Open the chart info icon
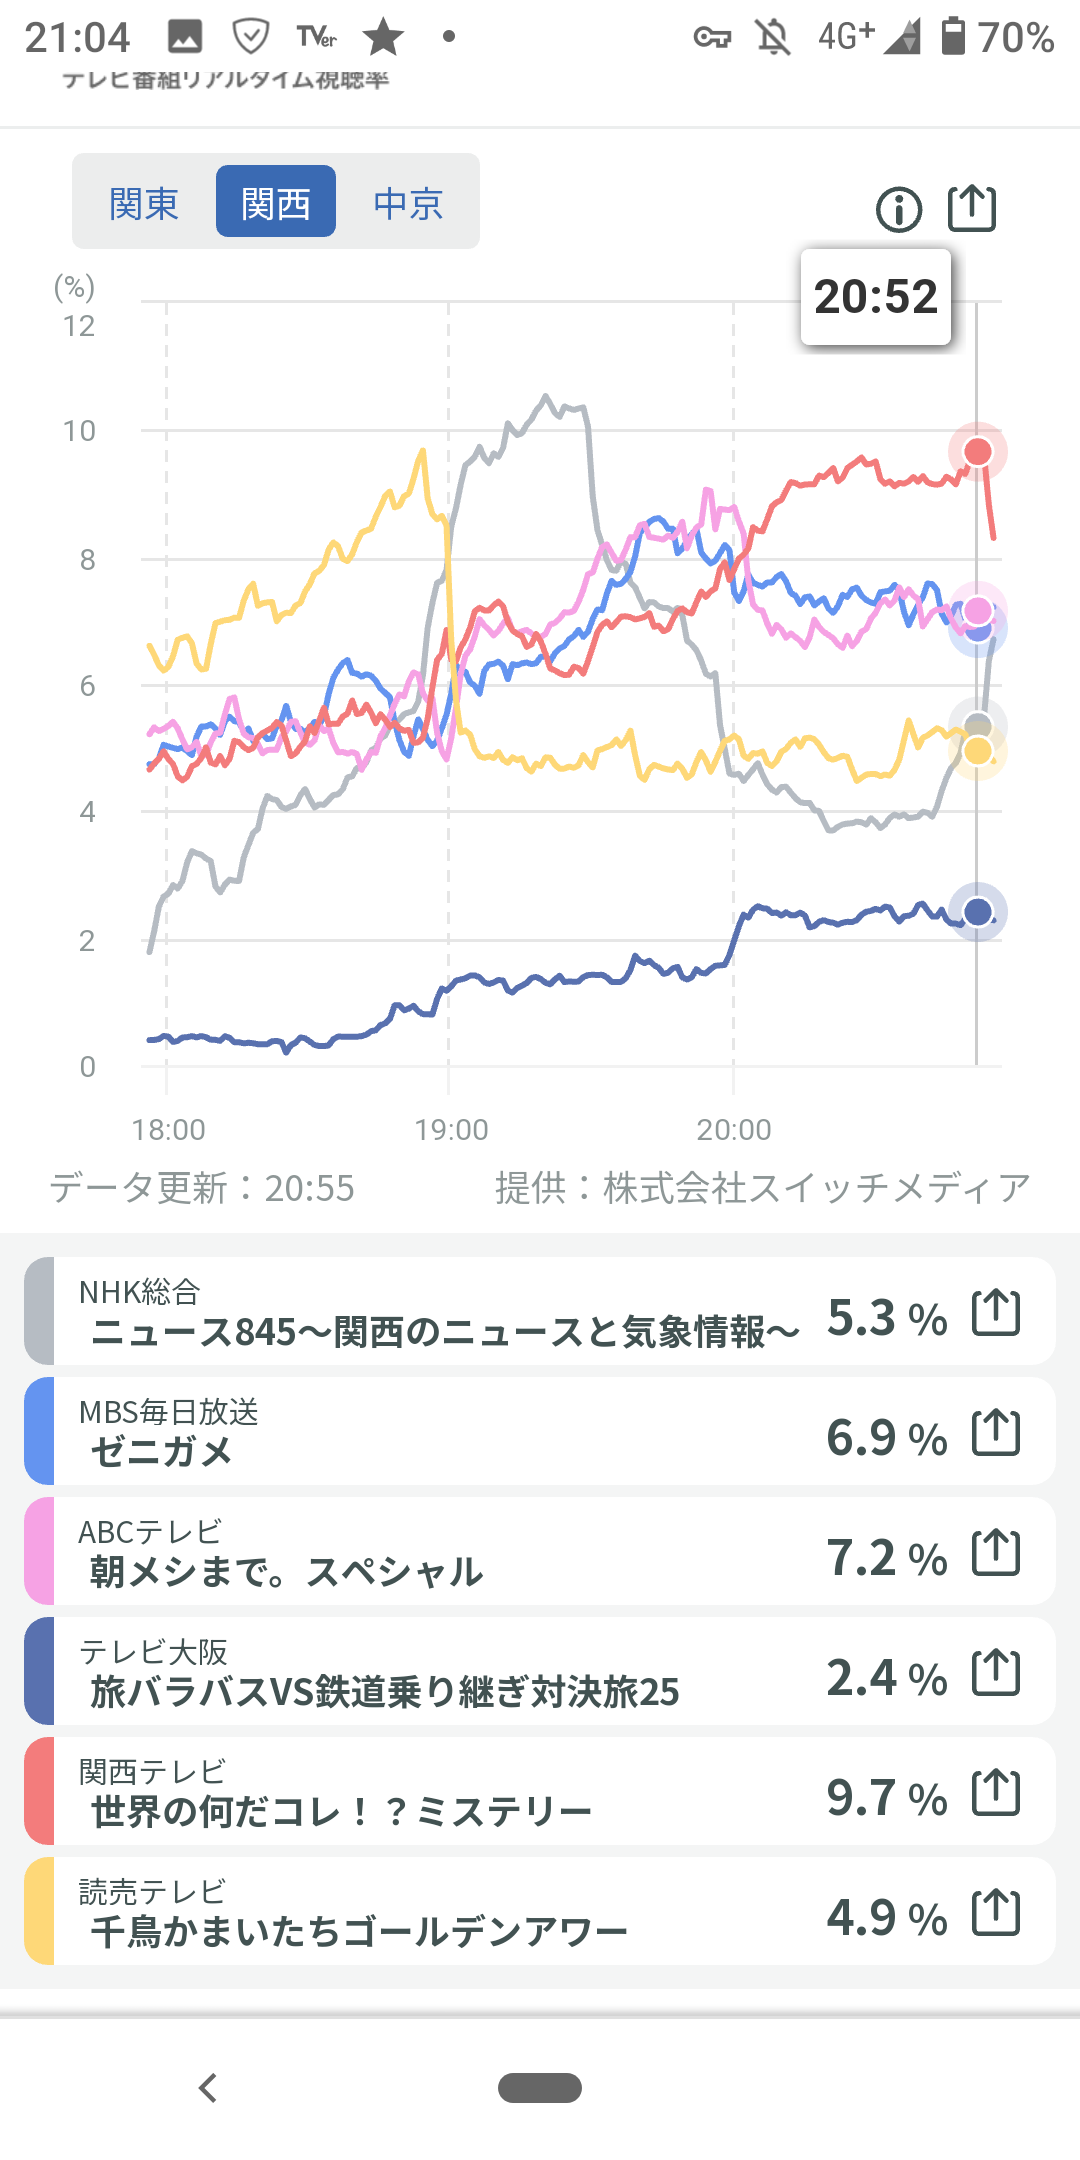Viewport: 1080px width, 2160px height. point(898,210)
